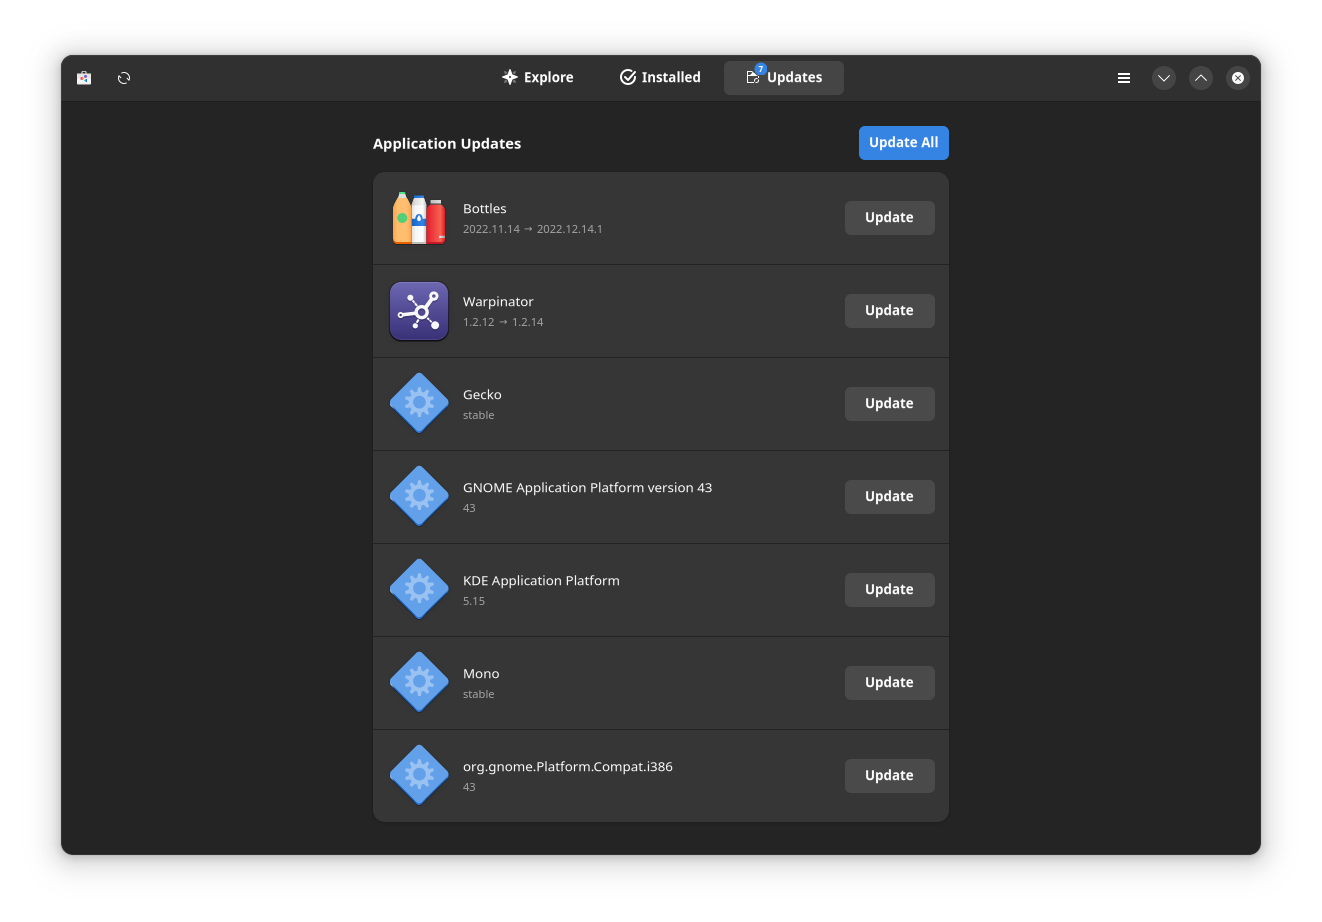
Task: Open the Bottles entry name
Action: pos(485,209)
